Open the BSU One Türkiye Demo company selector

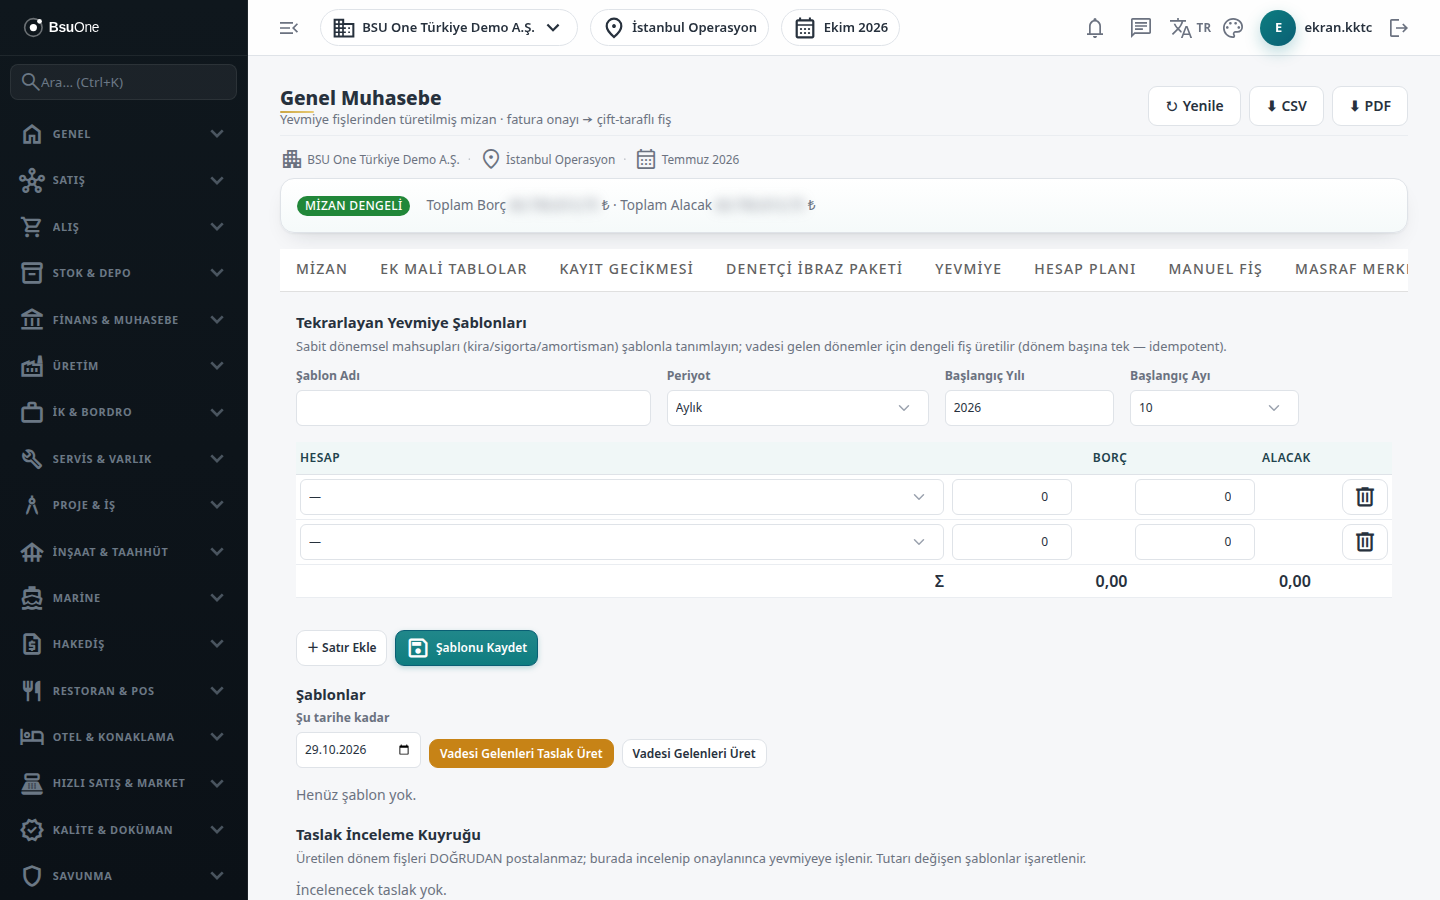pos(449,28)
